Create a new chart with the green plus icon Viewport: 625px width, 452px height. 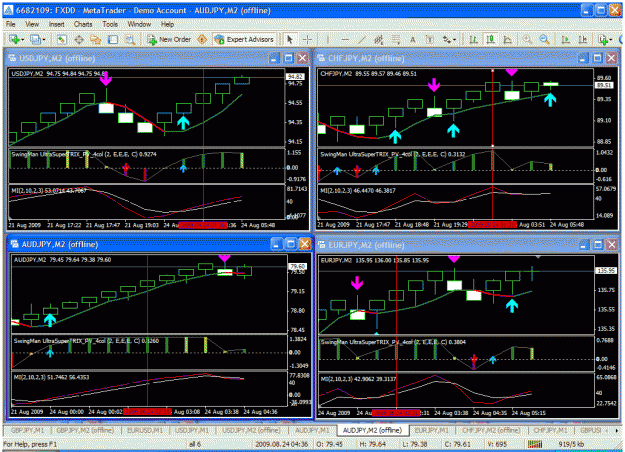pos(14,39)
